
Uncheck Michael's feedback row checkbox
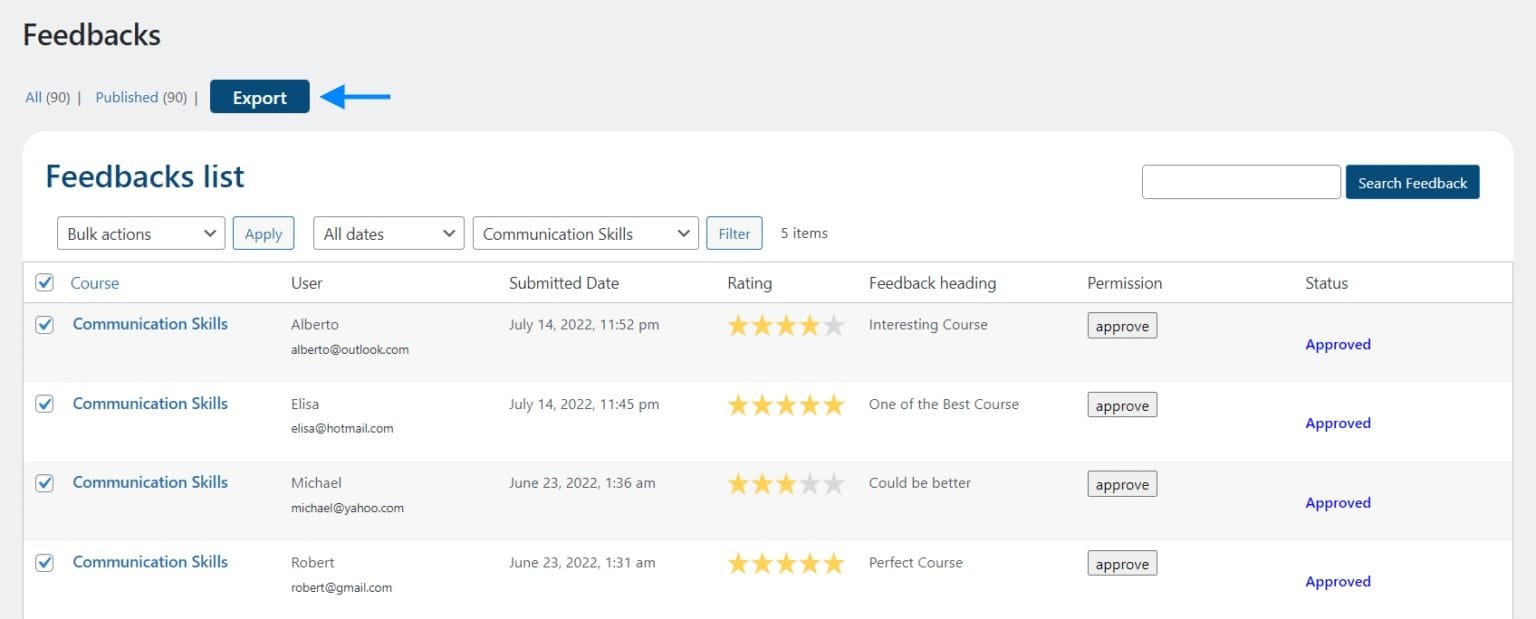point(44,483)
